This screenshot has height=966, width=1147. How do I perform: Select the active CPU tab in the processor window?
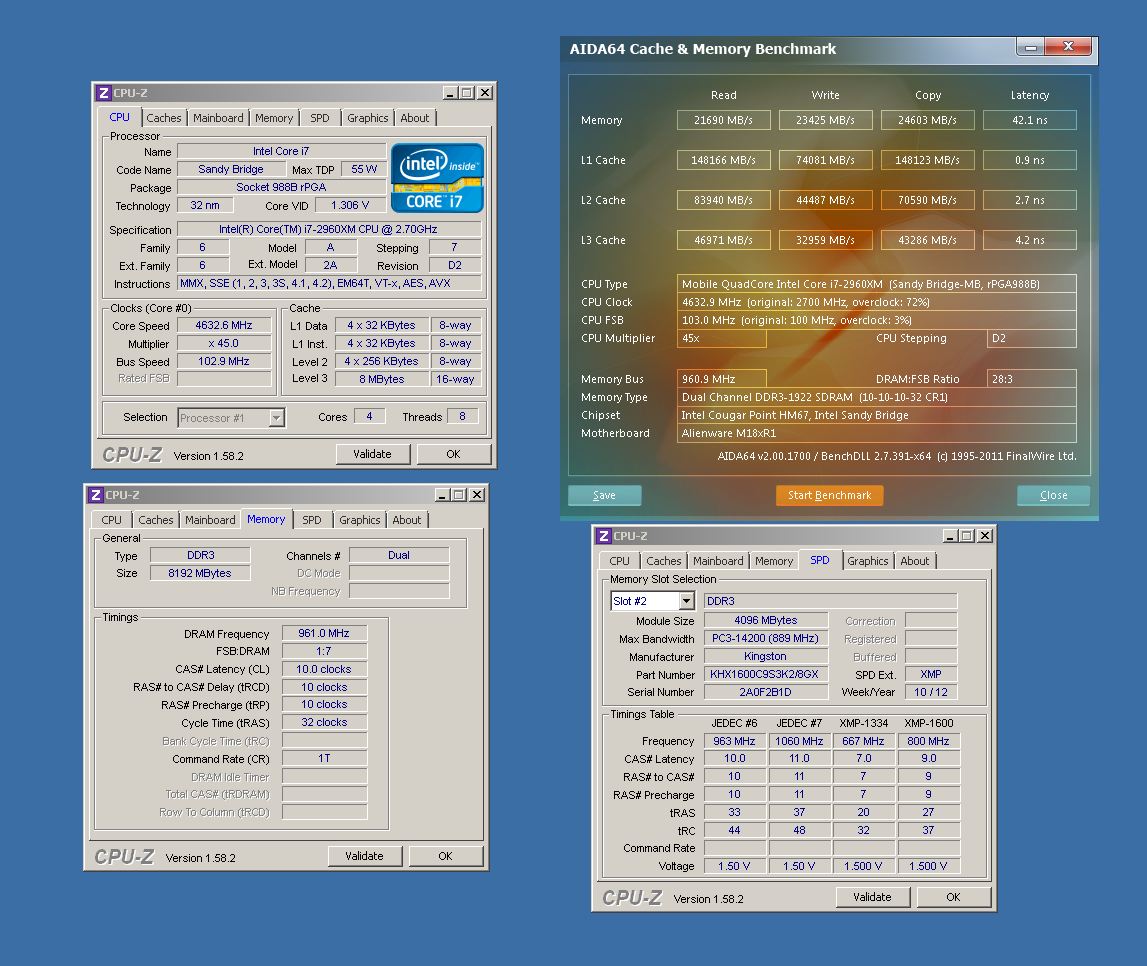point(119,117)
